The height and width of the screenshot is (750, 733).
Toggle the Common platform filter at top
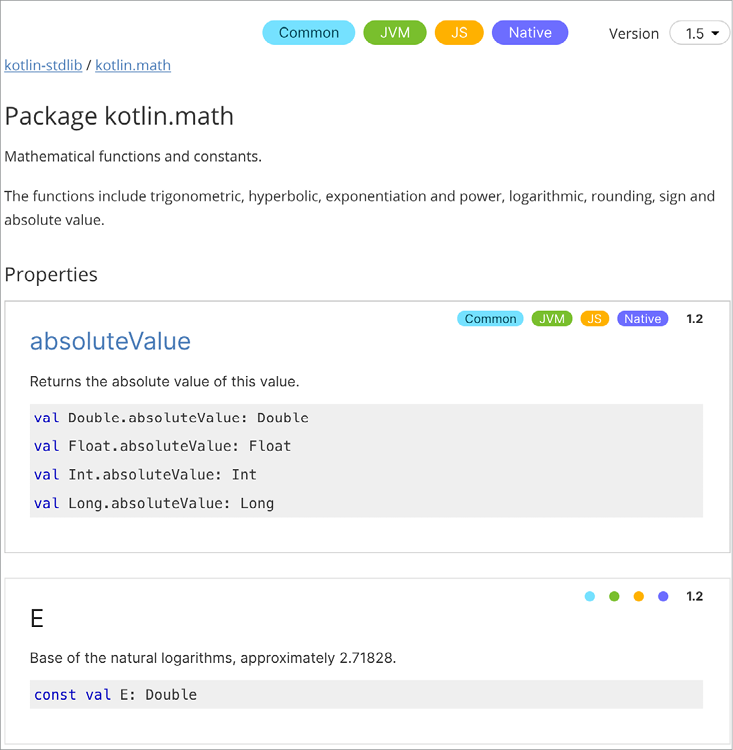(308, 33)
